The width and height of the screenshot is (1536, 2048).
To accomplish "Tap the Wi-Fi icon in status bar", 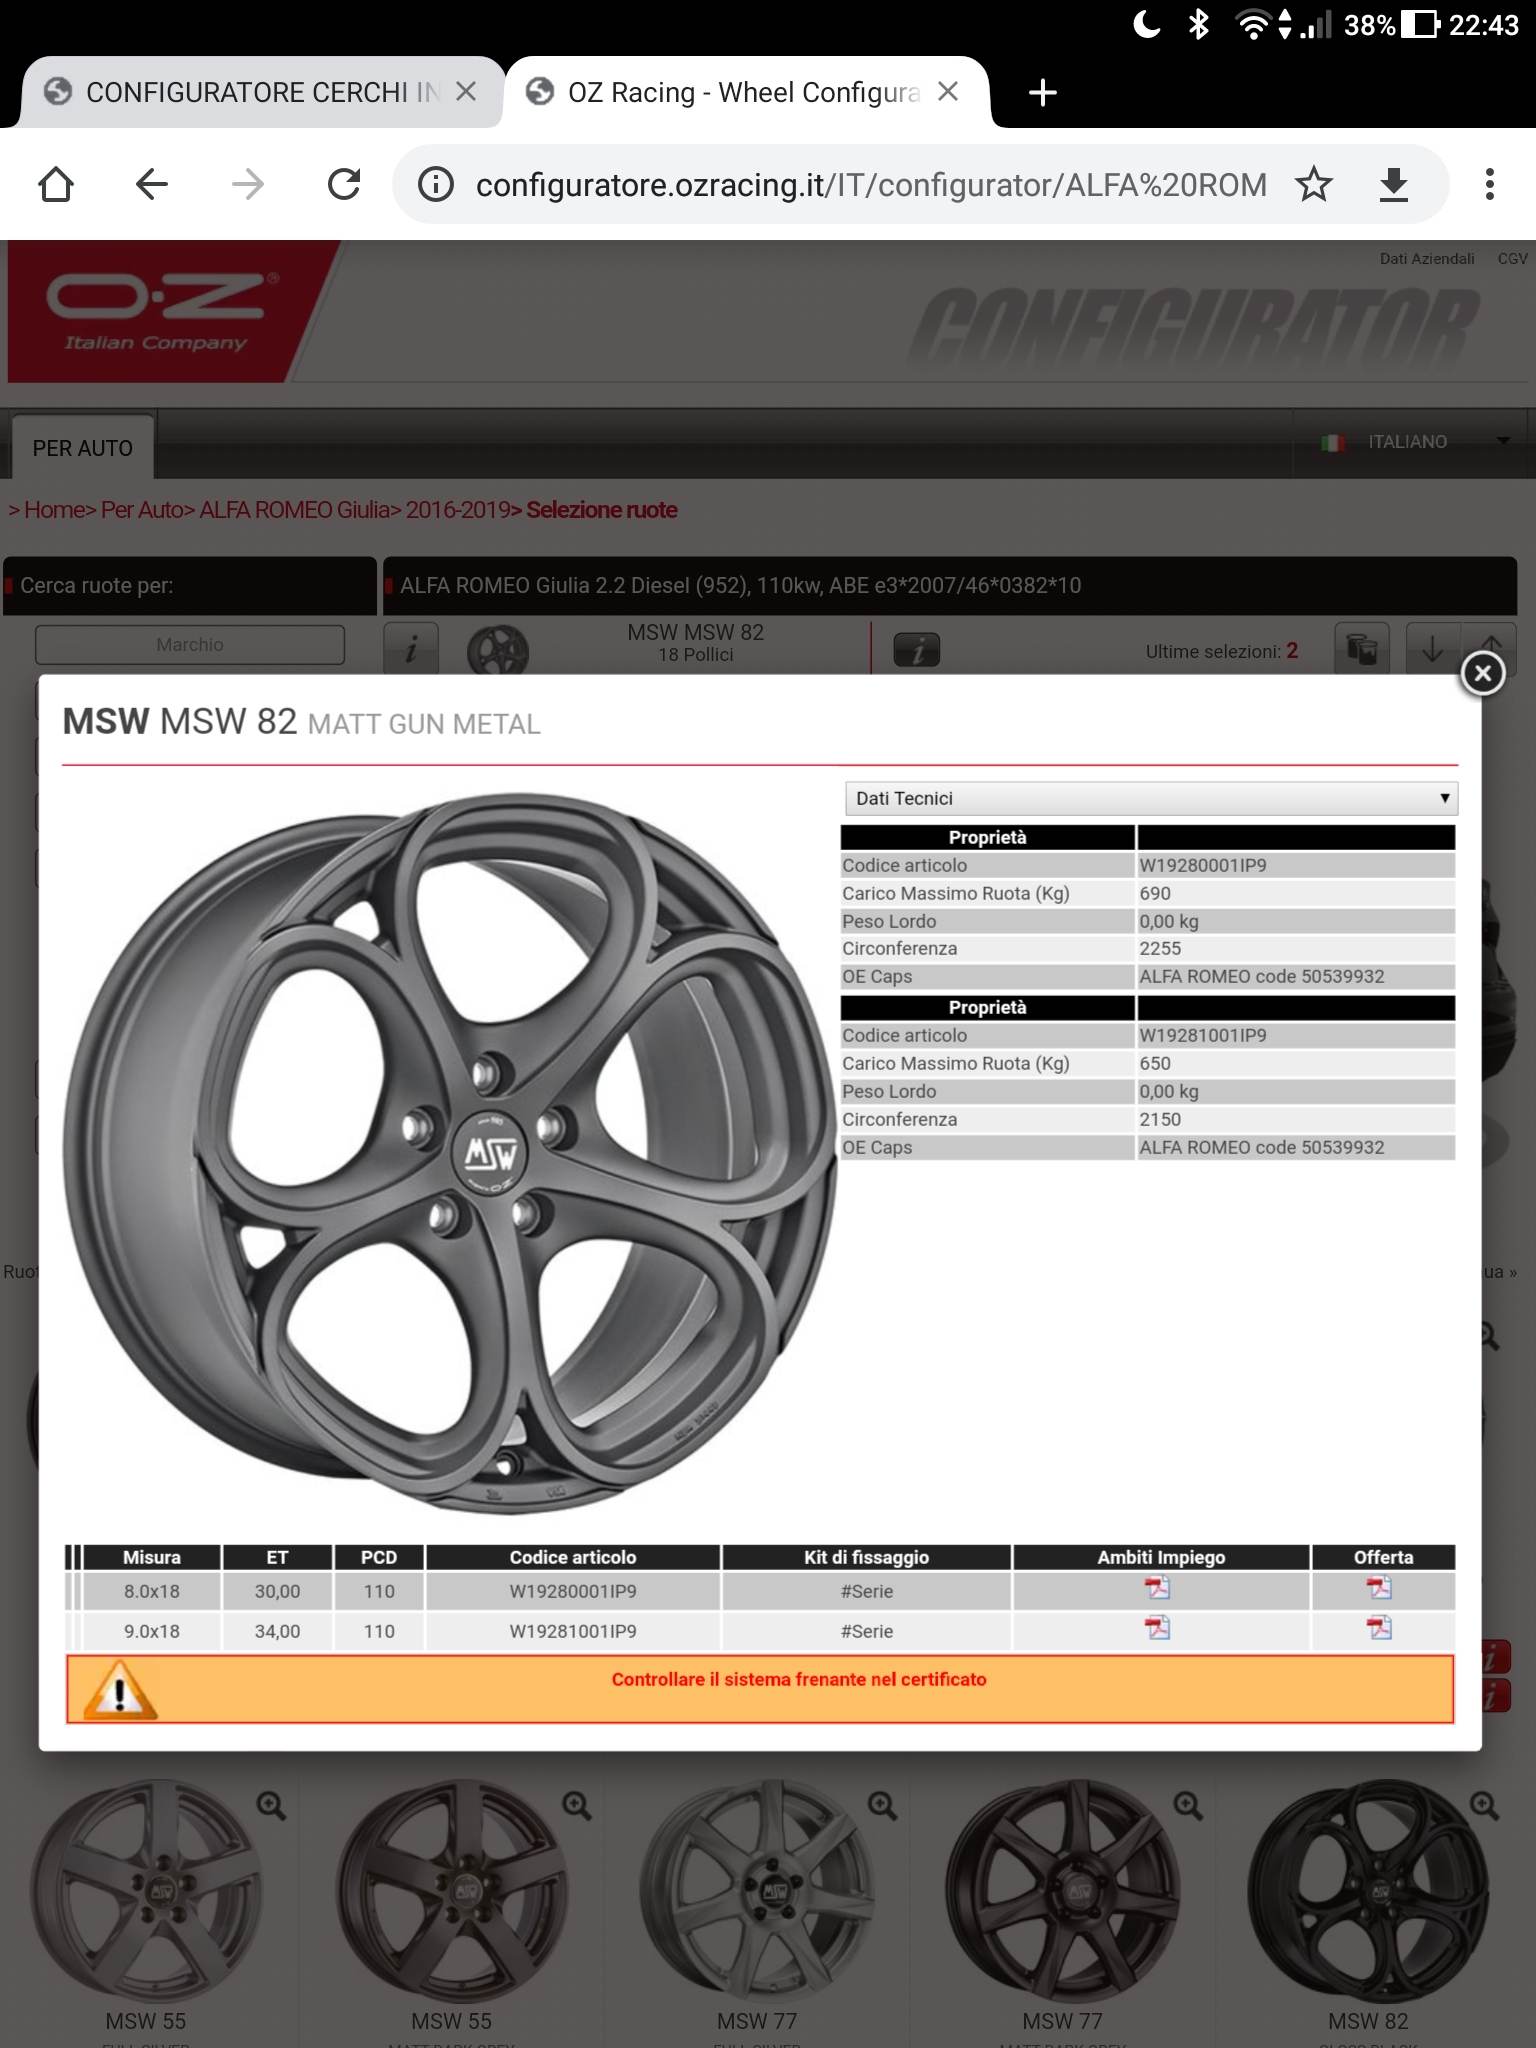I will [x=1254, y=24].
